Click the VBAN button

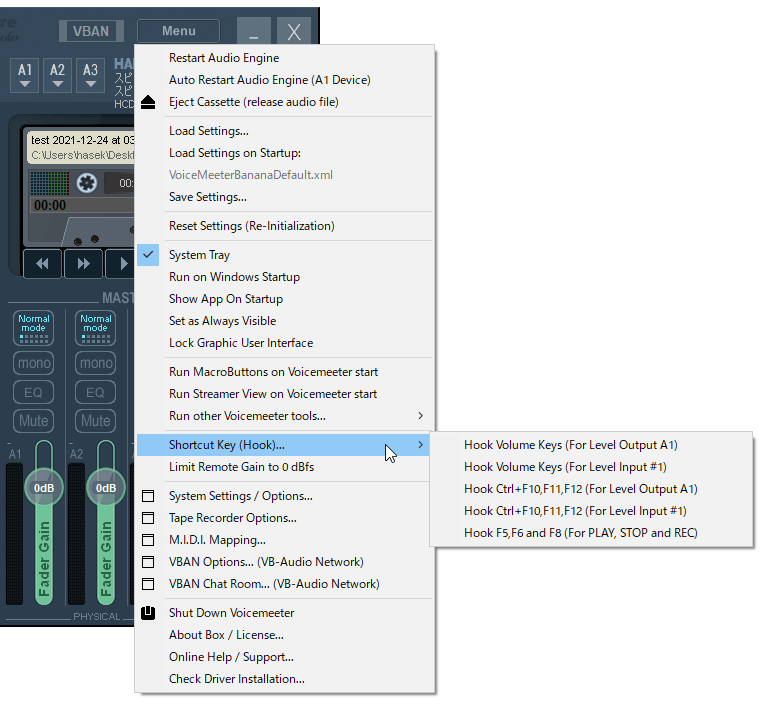click(91, 31)
